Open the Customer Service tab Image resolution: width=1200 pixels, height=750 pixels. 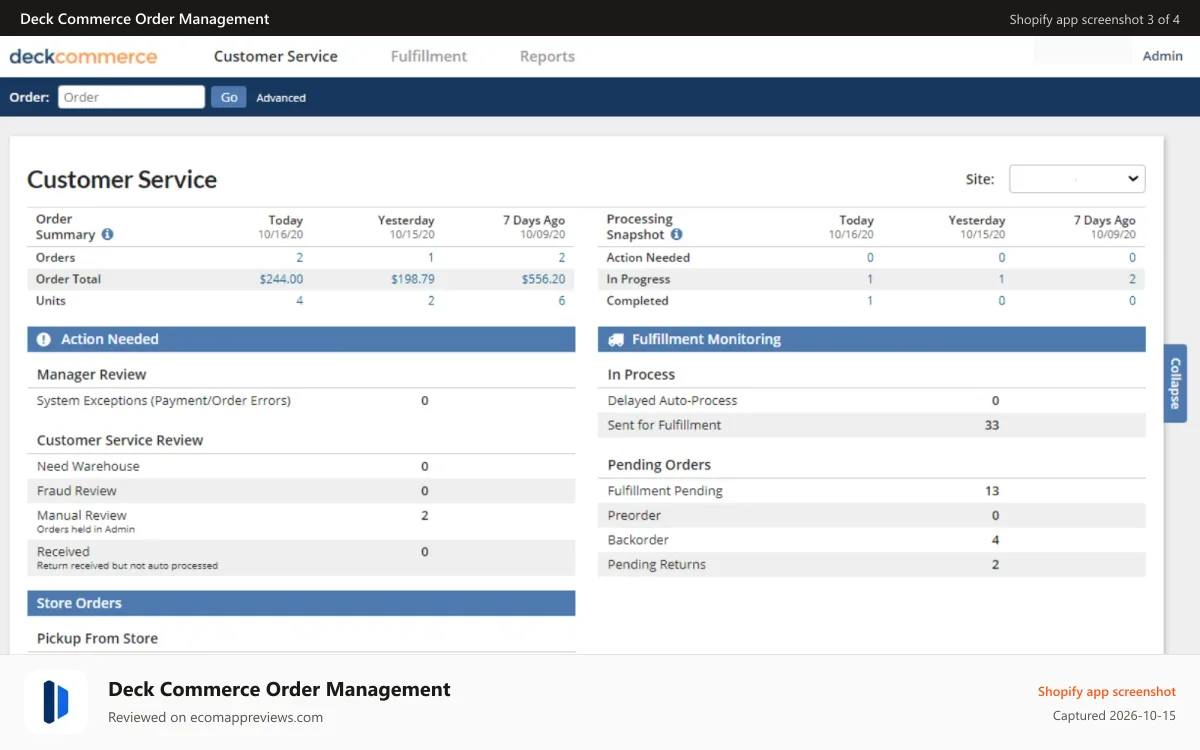[x=276, y=56]
